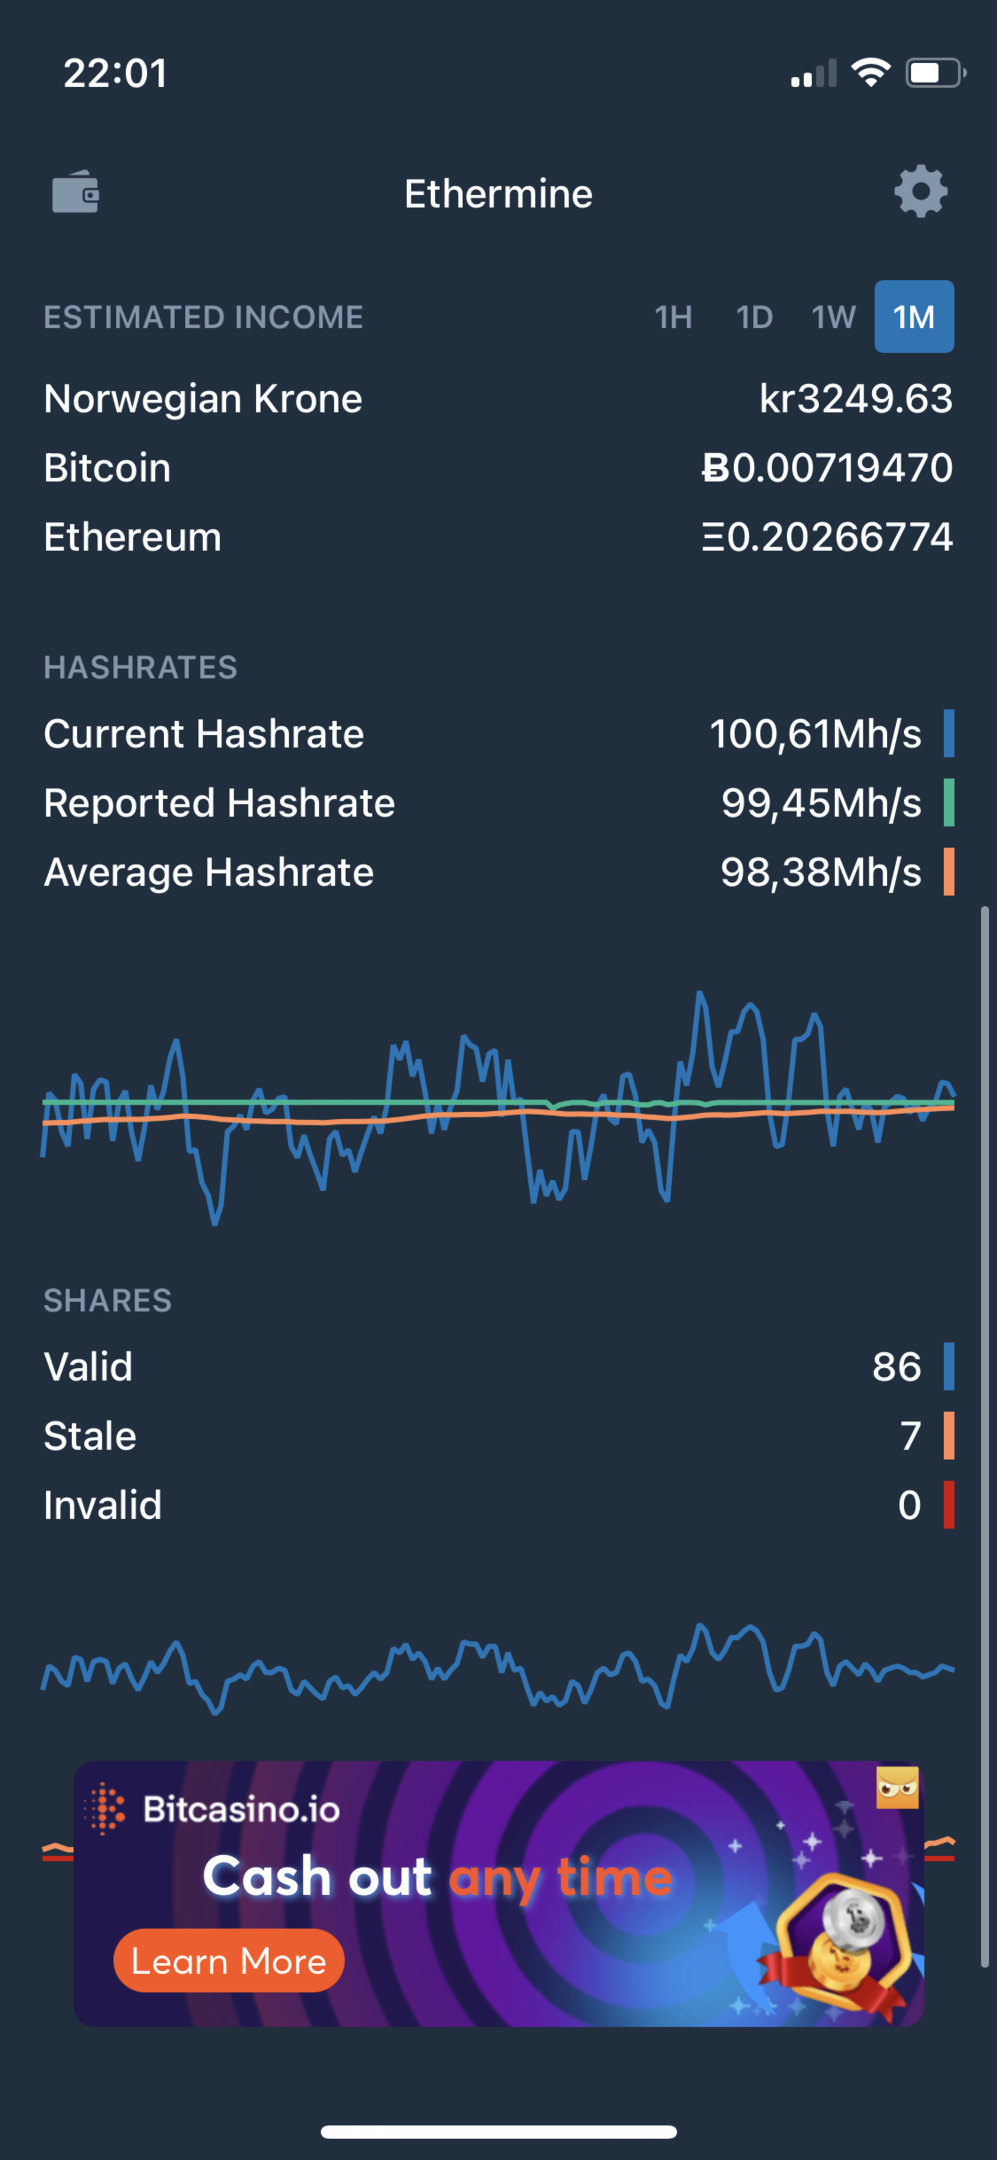997x2160 pixels.
Task: Tap the Reported Hashrate label
Action: [x=219, y=802]
